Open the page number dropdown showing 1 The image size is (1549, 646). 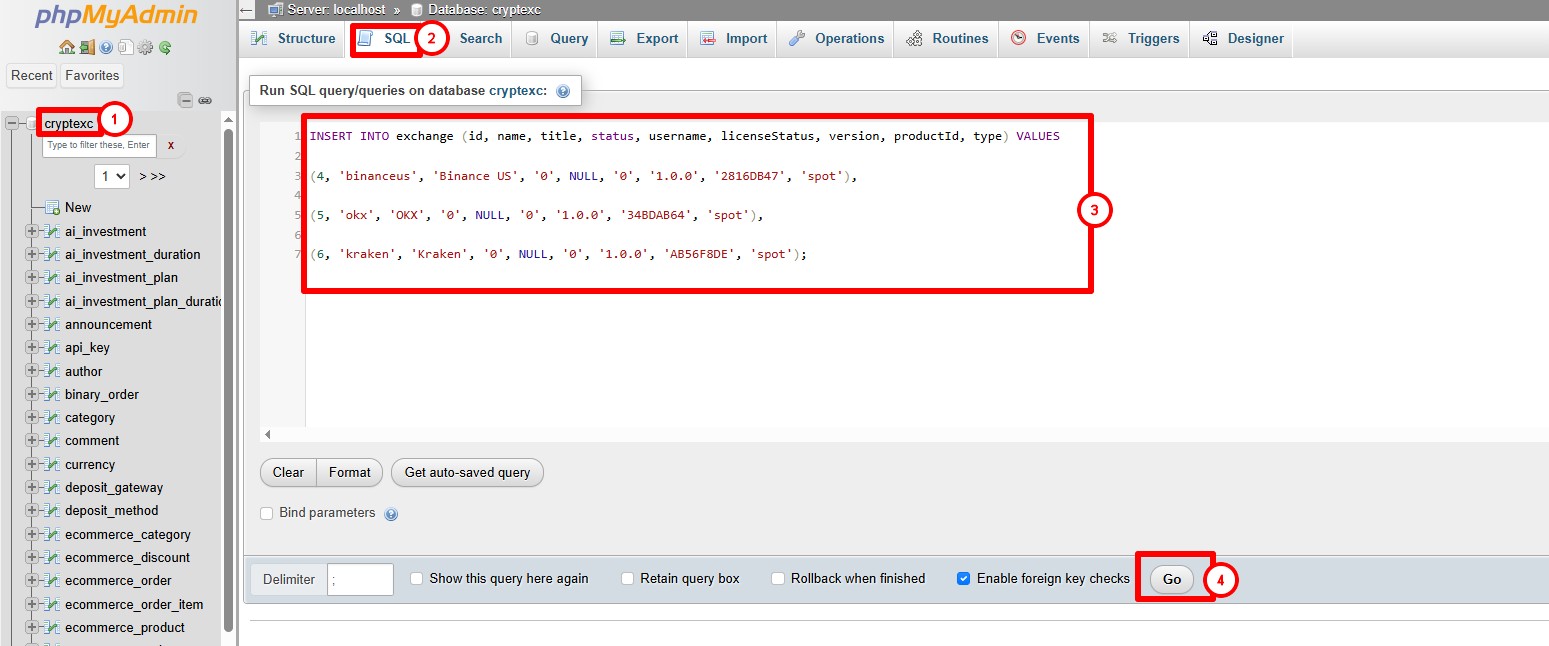112,176
